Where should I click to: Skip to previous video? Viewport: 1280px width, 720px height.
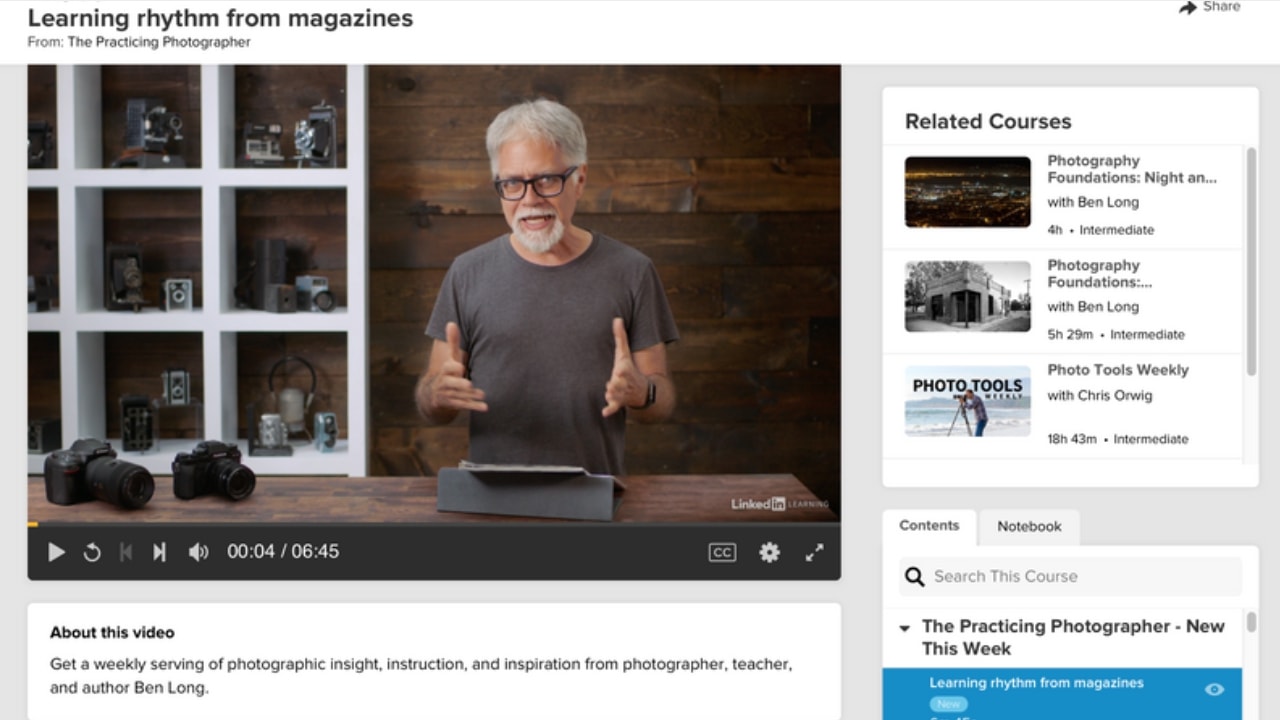pyautogui.click(x=126, y=552)
